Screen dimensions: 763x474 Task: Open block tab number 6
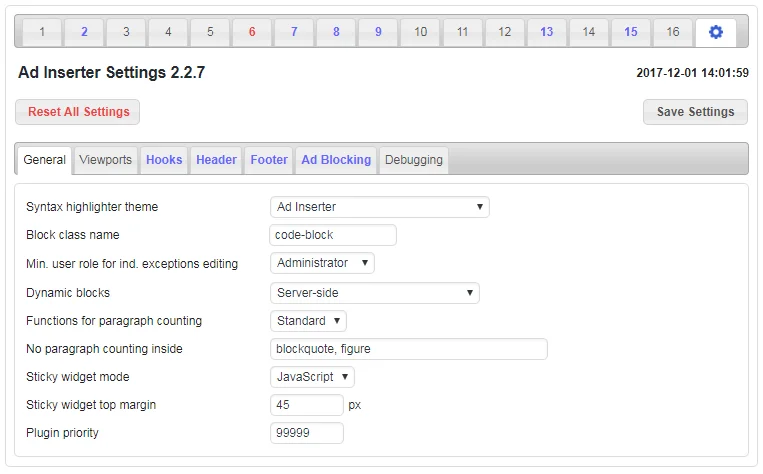click(252, 32)
